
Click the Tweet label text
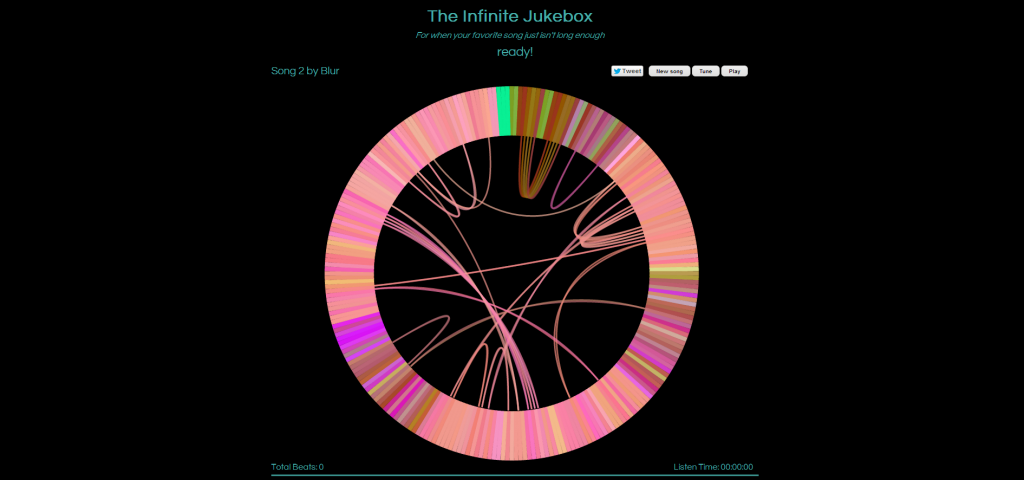(632, 71)
